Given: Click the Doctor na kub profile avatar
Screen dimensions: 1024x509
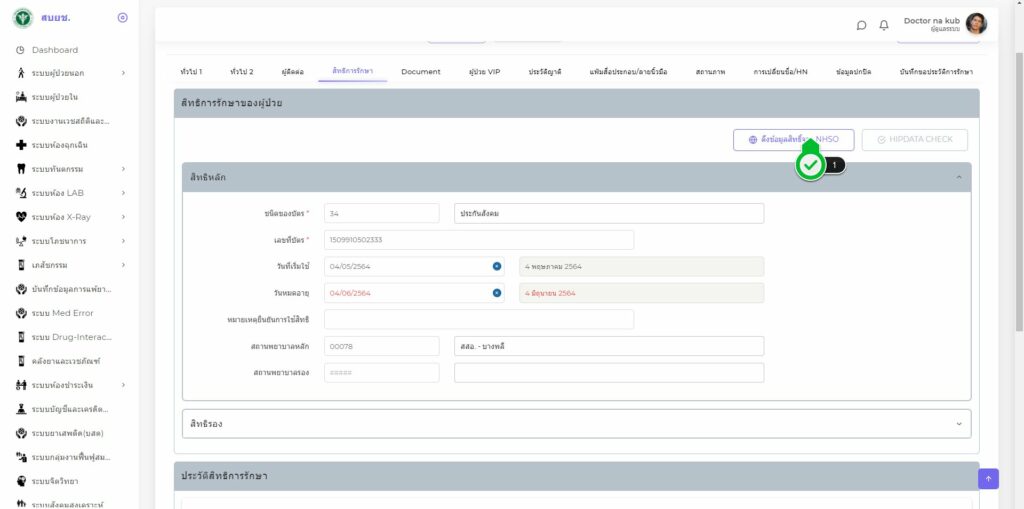Looking at the screenshot, I should coord(976,24).
